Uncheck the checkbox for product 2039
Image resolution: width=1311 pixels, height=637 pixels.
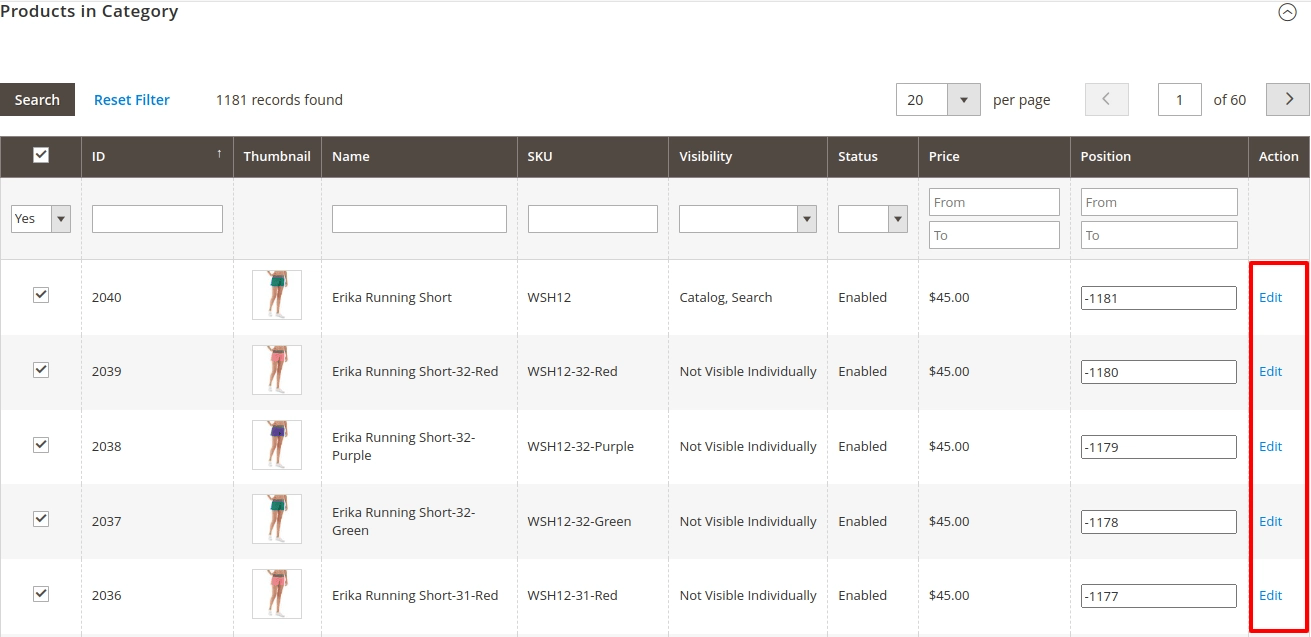[41, 370]
